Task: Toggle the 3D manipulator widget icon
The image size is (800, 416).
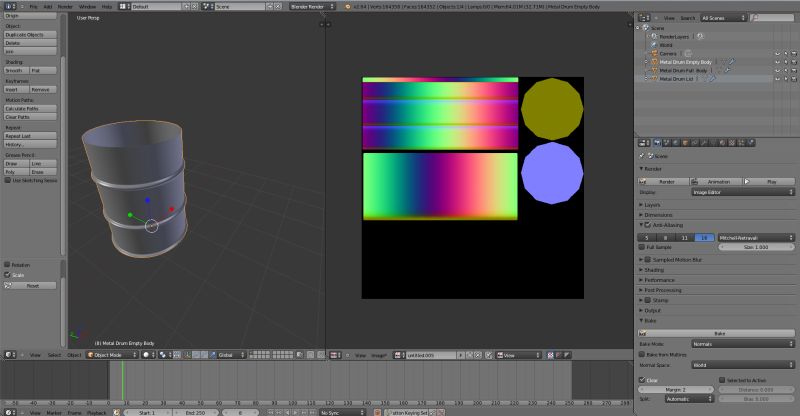Action: point(187,355)
